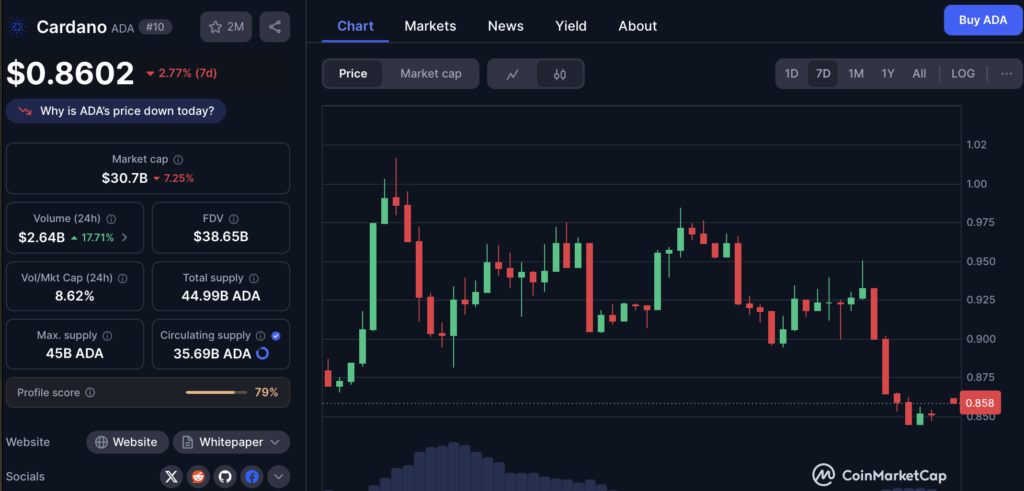Open the About tab

click(x=637, y=26)
